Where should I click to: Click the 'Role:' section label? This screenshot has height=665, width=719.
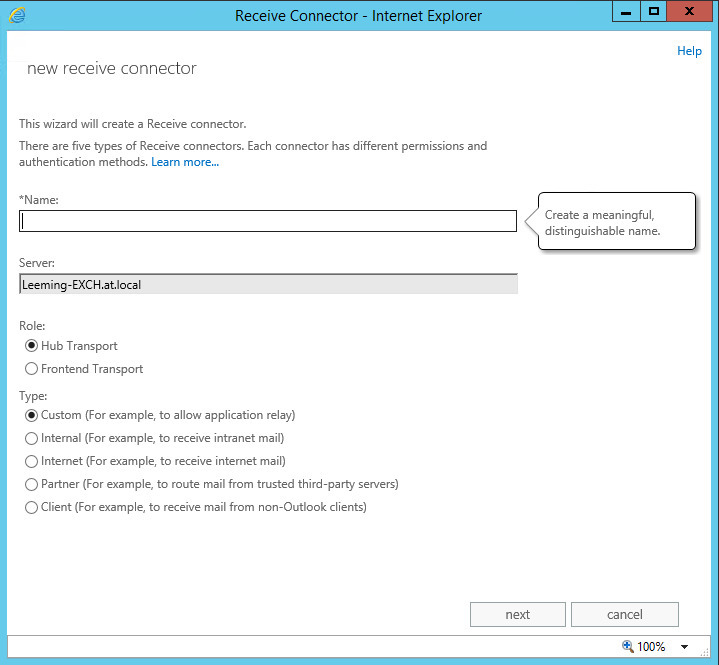pos(32,326)
